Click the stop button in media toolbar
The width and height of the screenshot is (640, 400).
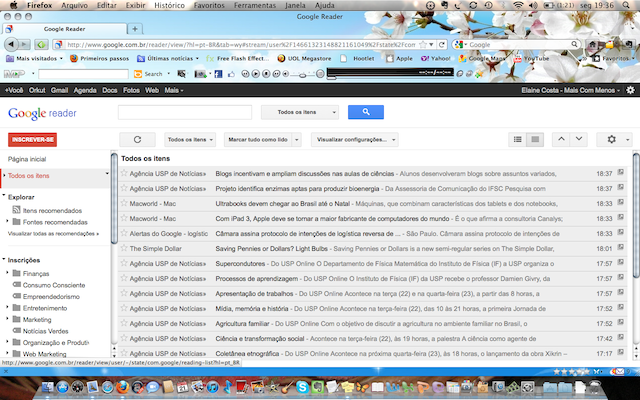[x=266, y=74]
